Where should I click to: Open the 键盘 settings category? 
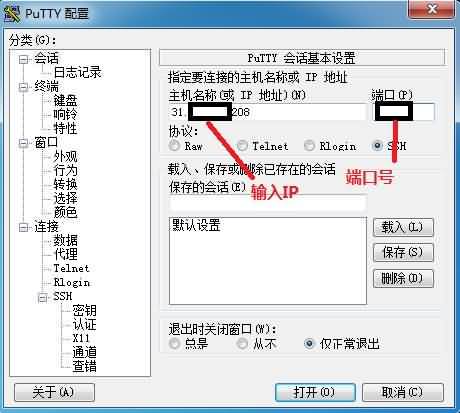tap(65, 100)
